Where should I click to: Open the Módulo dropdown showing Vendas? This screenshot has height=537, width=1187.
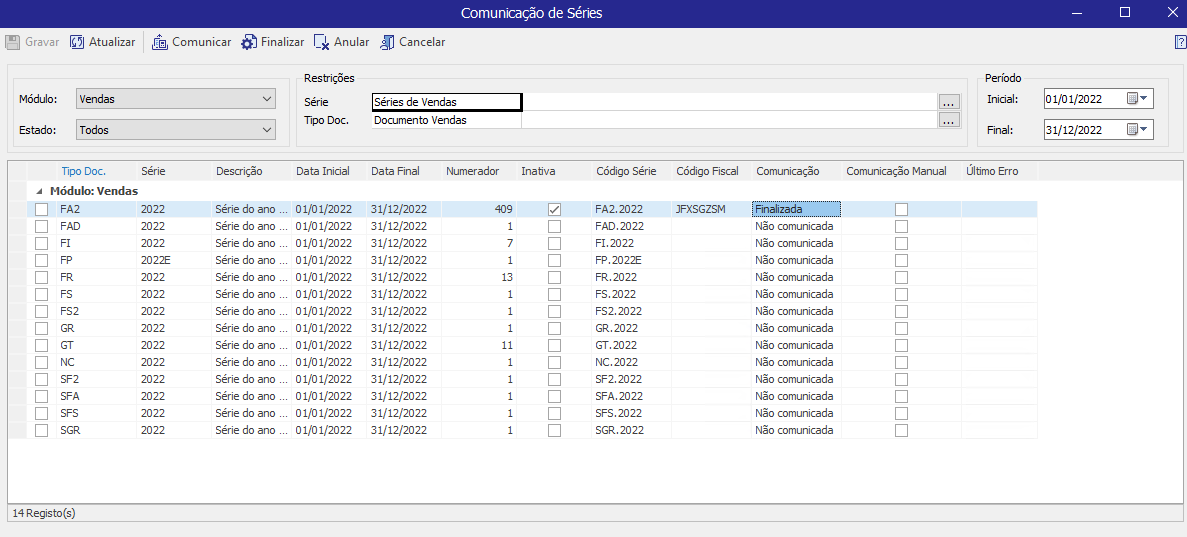[x=175, y=99]
